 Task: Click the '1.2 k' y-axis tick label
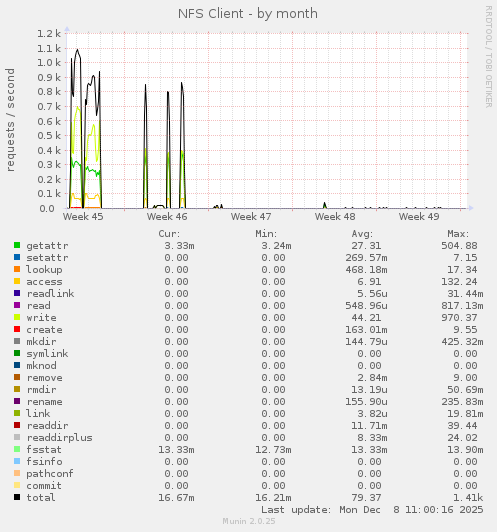(x=49, y=33)
